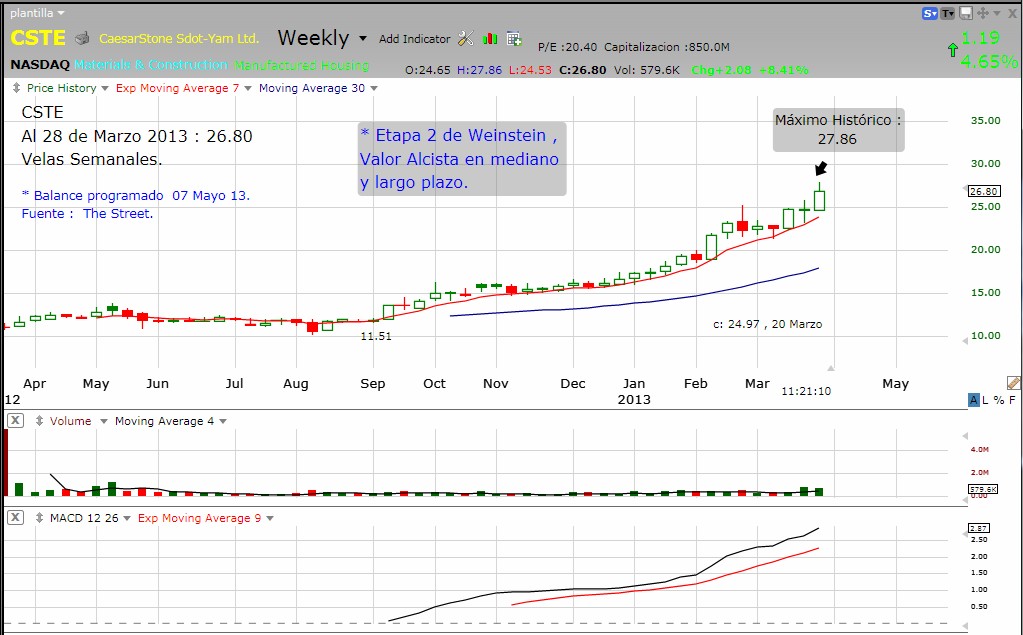Click the Add Indicator button
1023x635 pixels.
pos(414,39)
